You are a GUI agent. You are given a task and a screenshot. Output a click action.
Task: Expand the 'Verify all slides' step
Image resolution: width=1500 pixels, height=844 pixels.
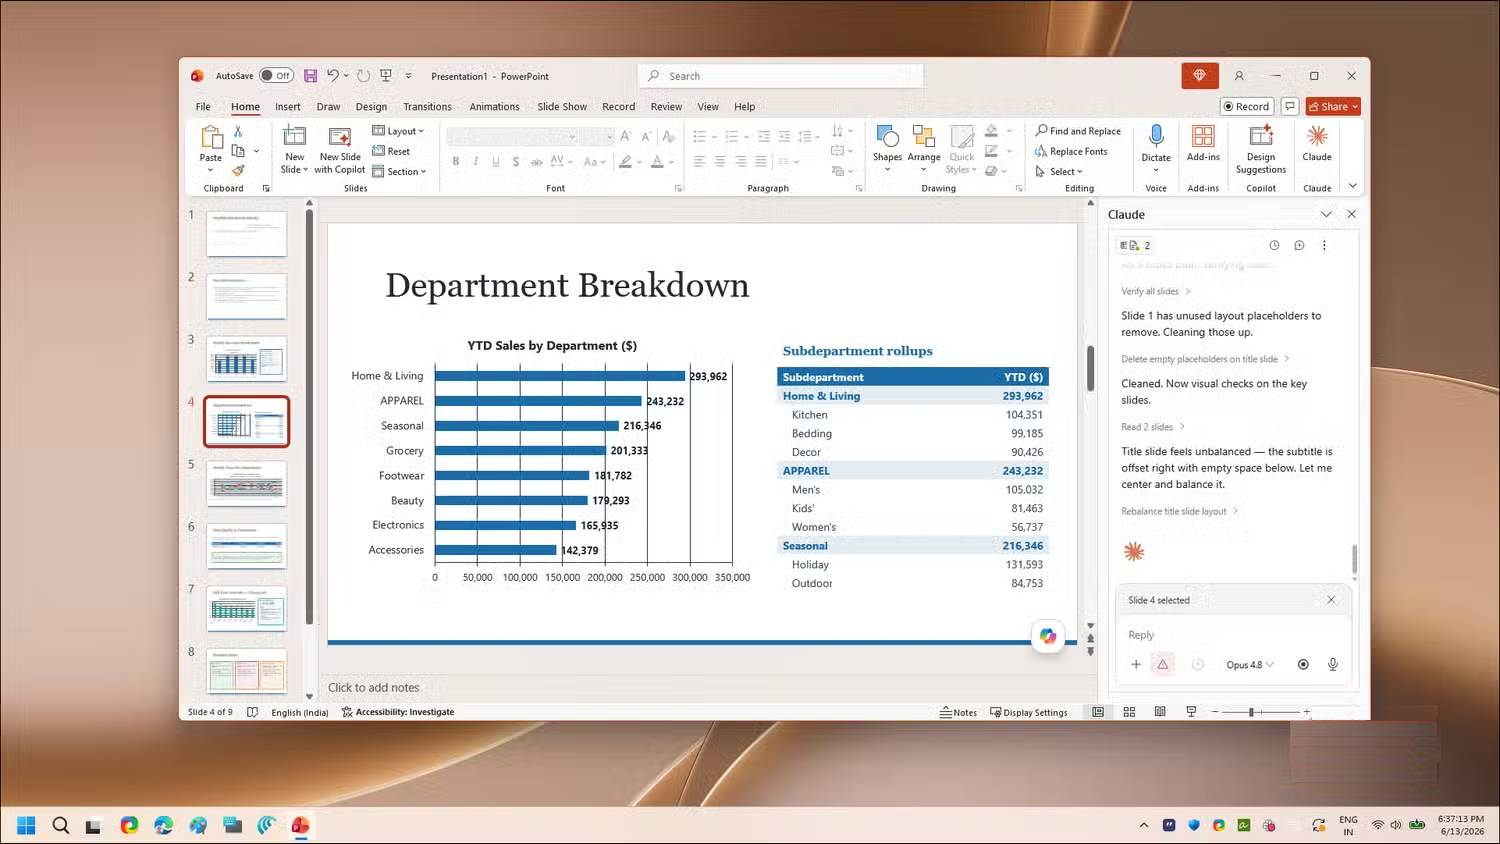click(1156, 291)
